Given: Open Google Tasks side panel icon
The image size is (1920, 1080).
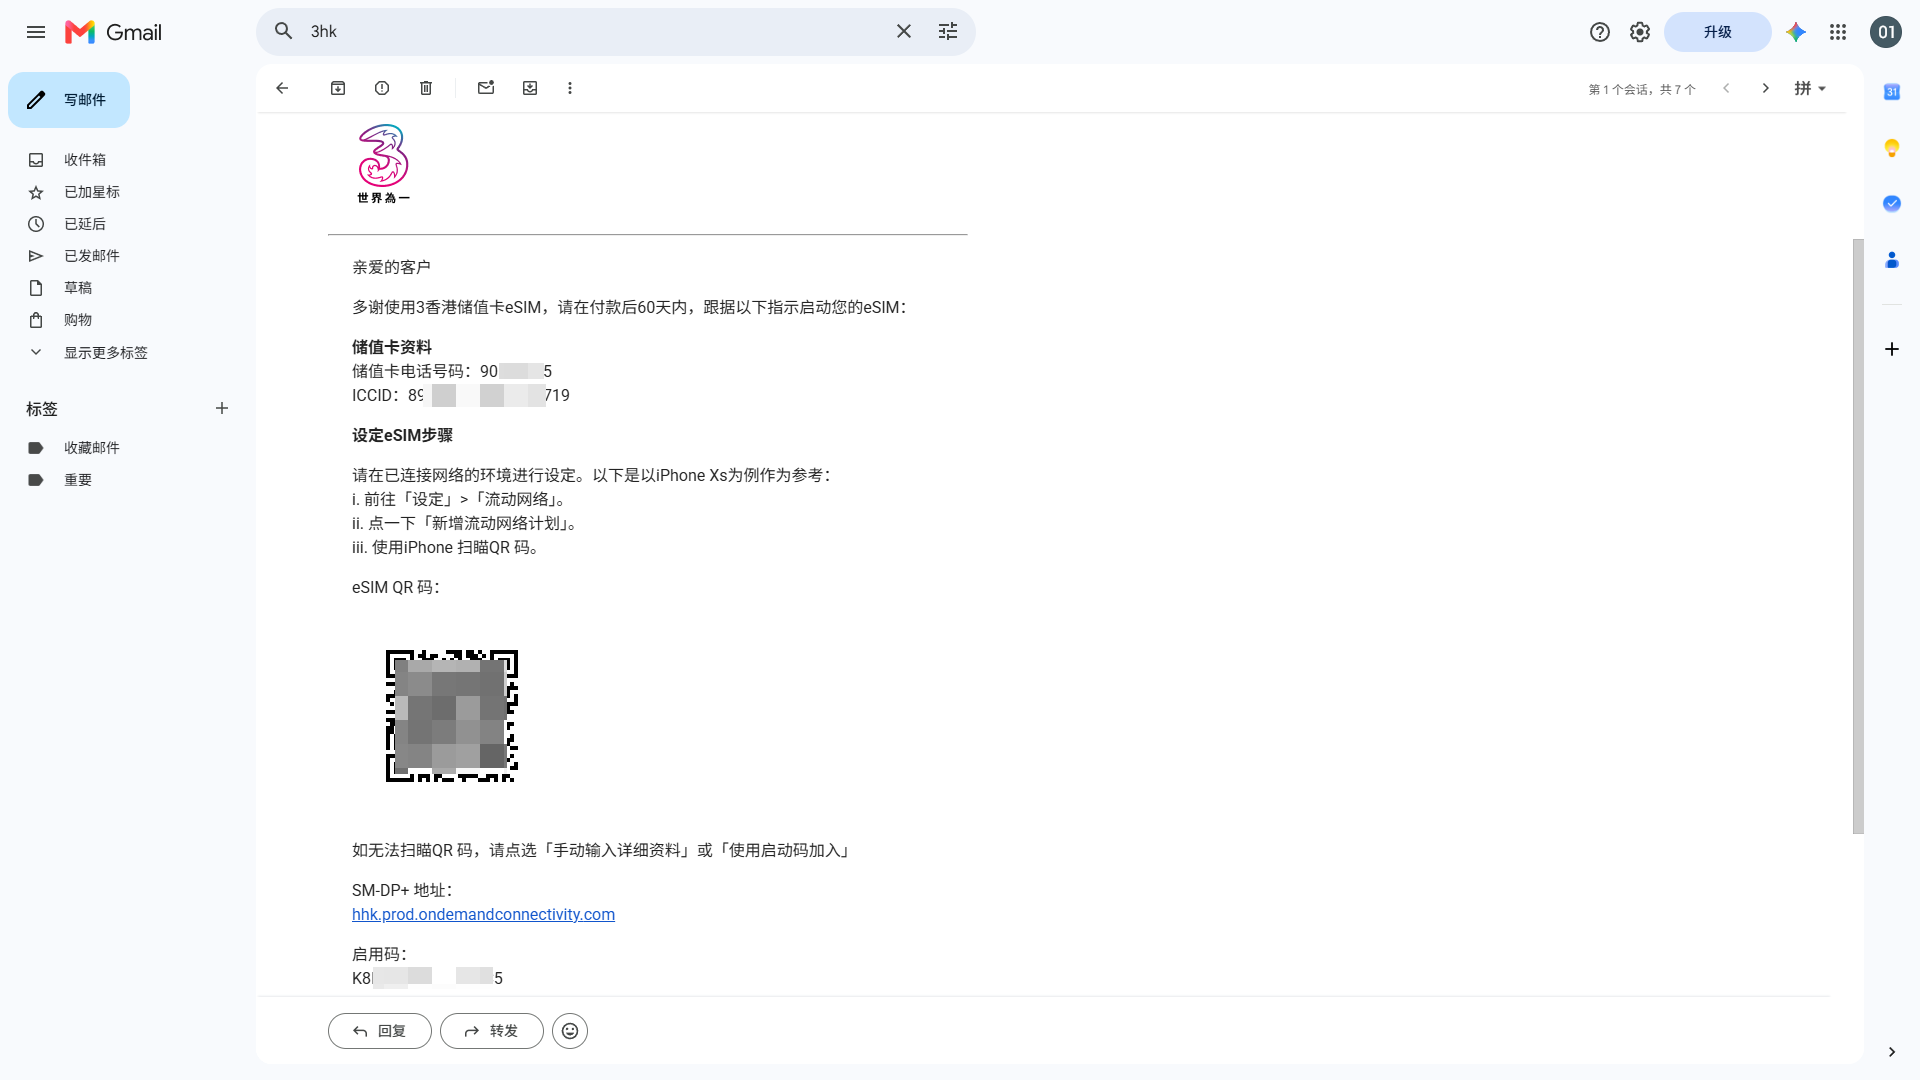Looking at the screenshot, I should (x=1892, y=204).
